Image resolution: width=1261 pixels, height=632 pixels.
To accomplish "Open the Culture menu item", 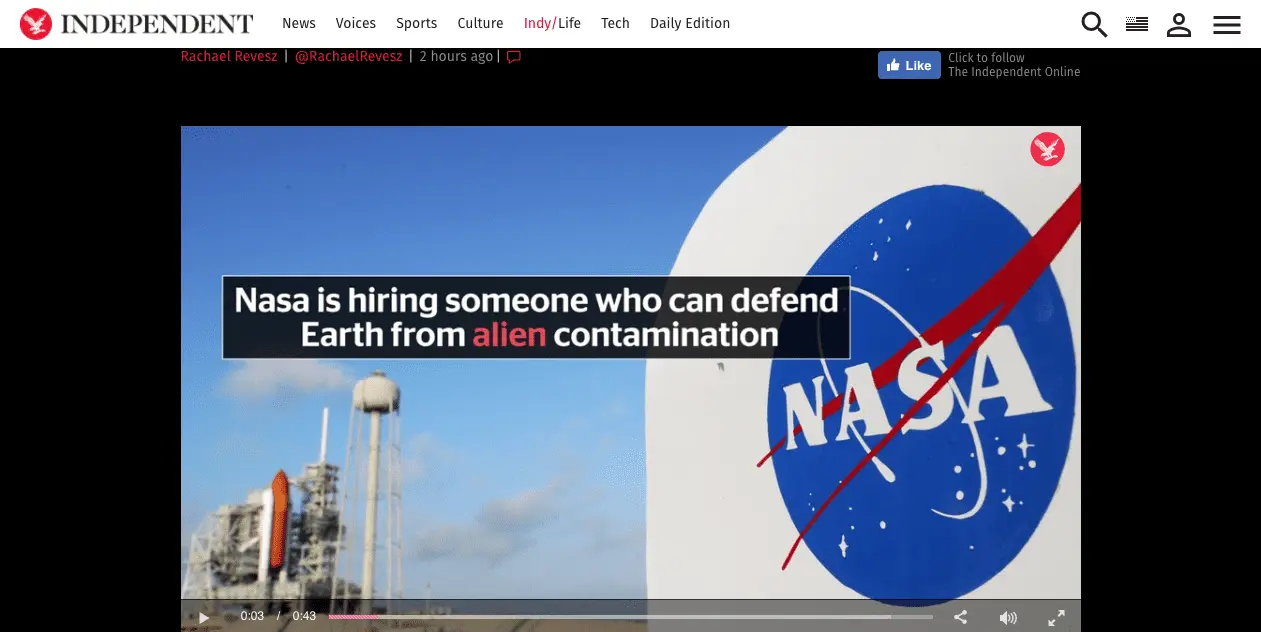I will (x=480, y=23).
